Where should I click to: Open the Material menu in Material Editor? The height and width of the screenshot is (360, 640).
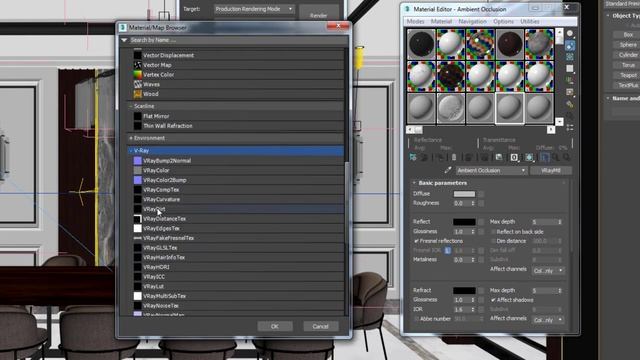(441, 21)
